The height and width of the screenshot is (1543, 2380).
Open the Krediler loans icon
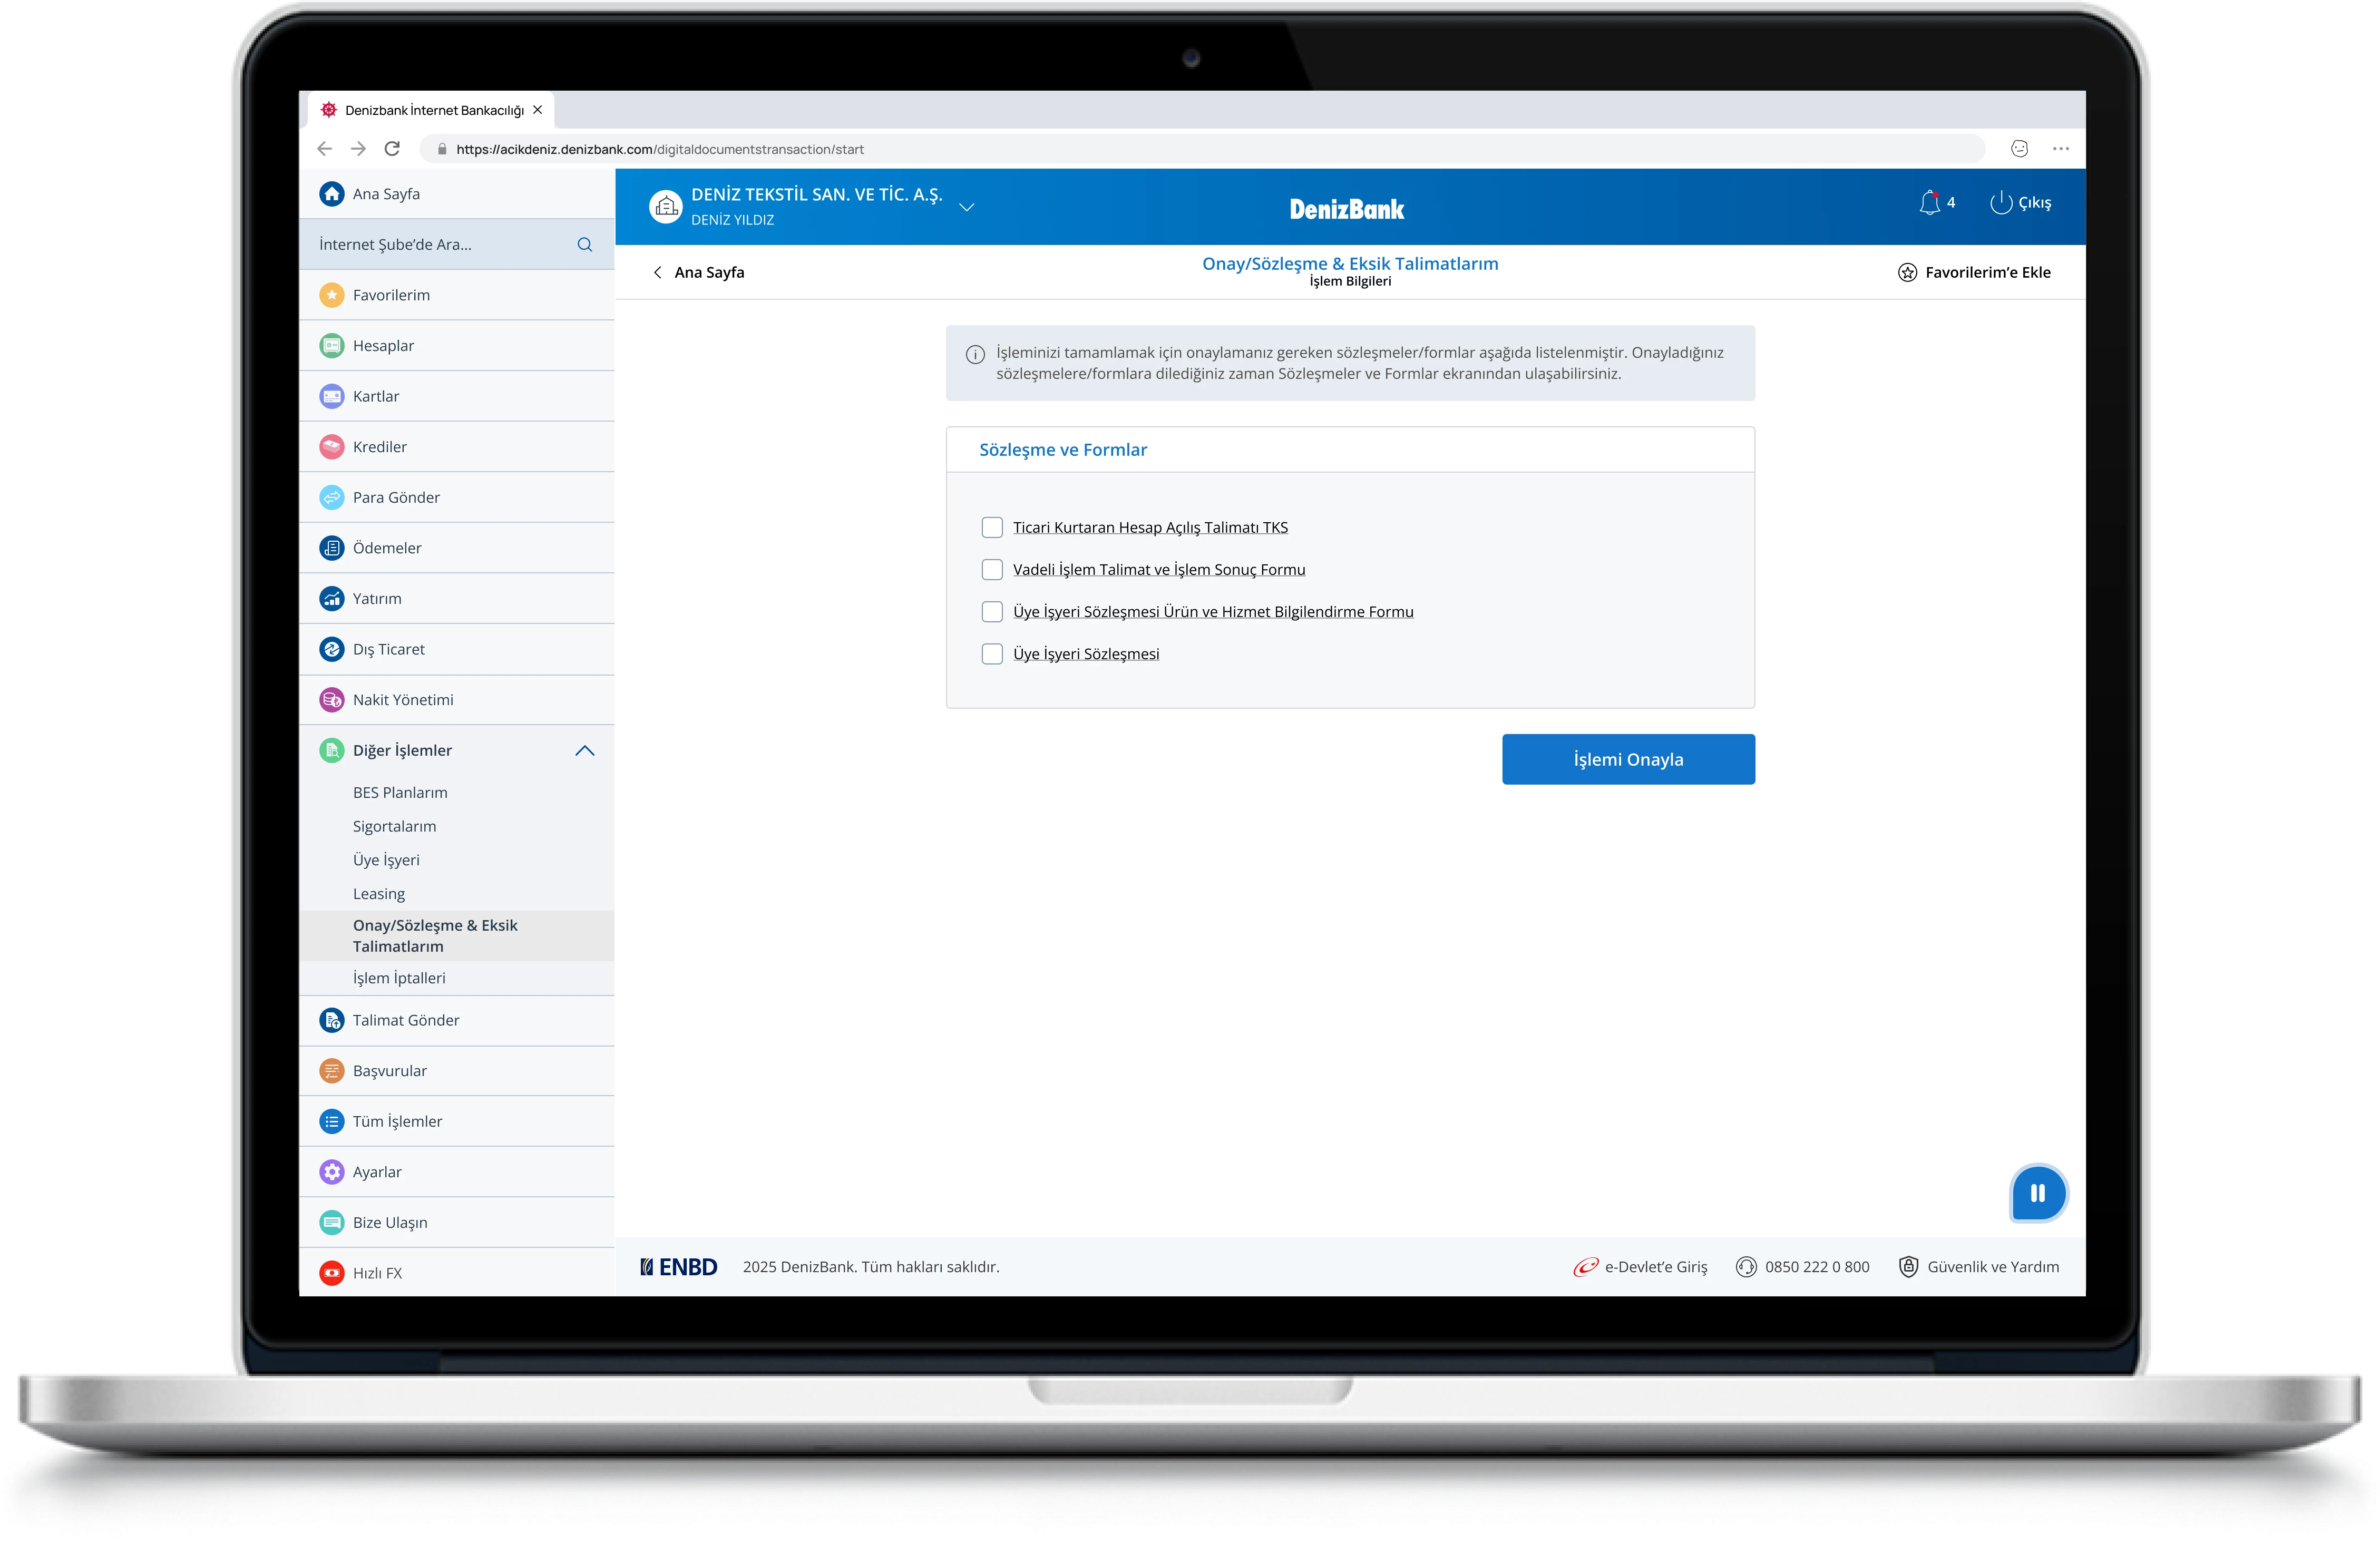pos(332,447)
